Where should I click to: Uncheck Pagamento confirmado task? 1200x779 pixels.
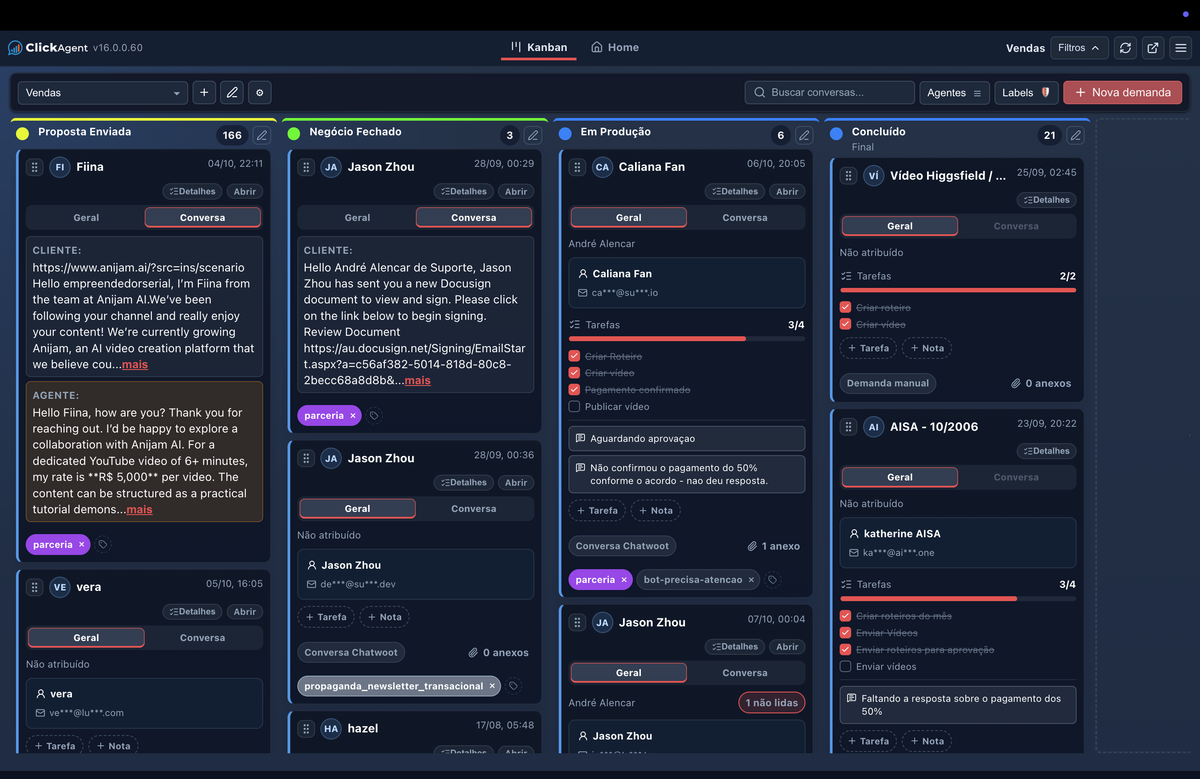click(574, 390)
